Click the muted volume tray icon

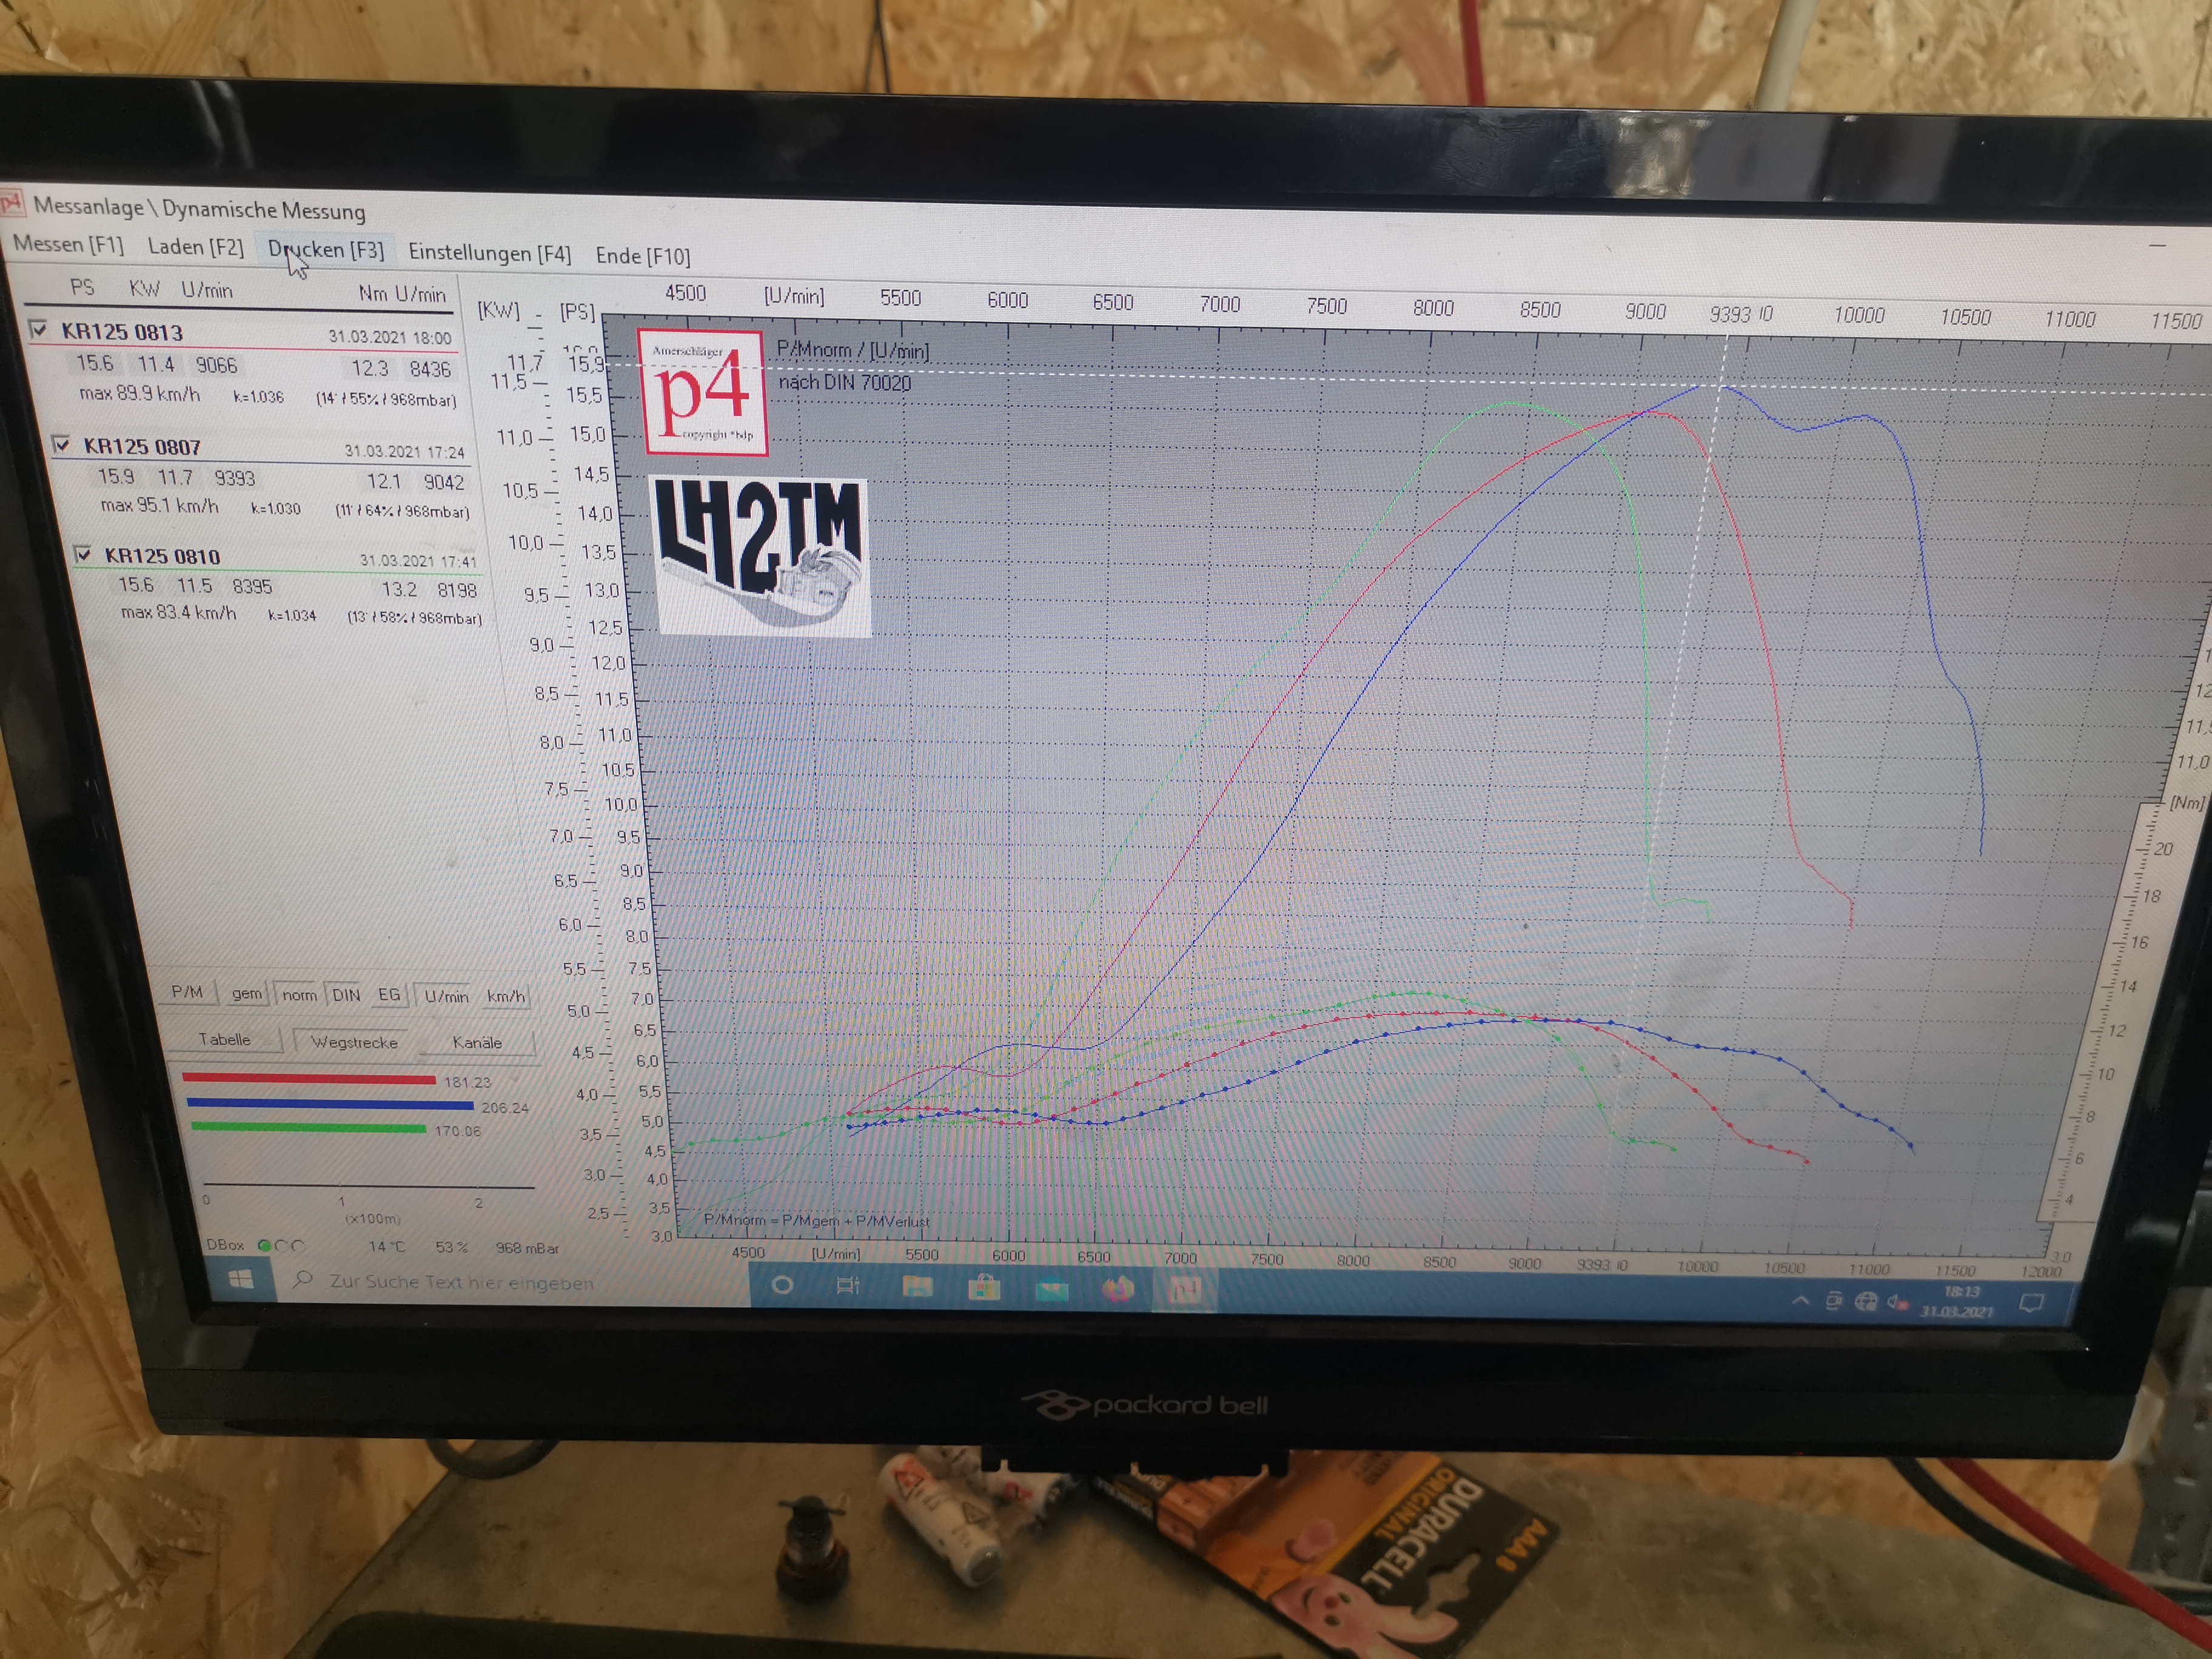1897,1302
